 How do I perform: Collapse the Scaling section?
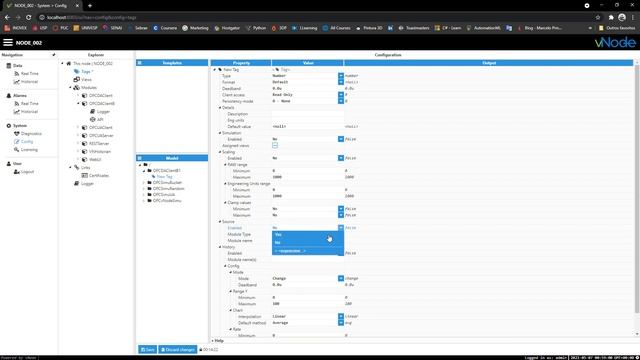click(220, 152)
